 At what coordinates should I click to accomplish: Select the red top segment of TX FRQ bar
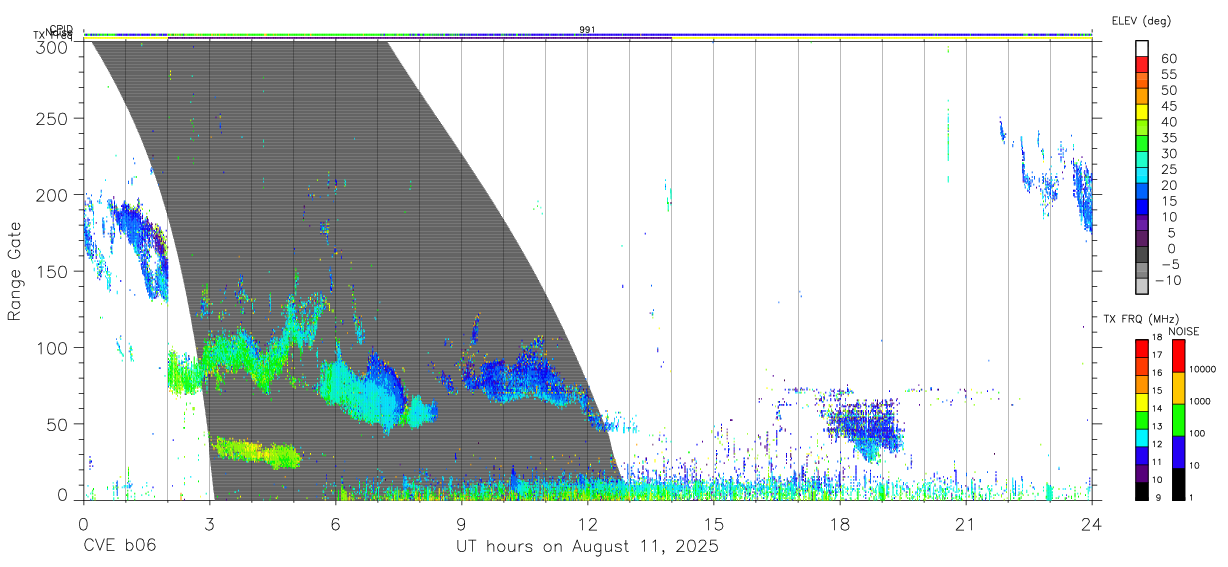1142,349
